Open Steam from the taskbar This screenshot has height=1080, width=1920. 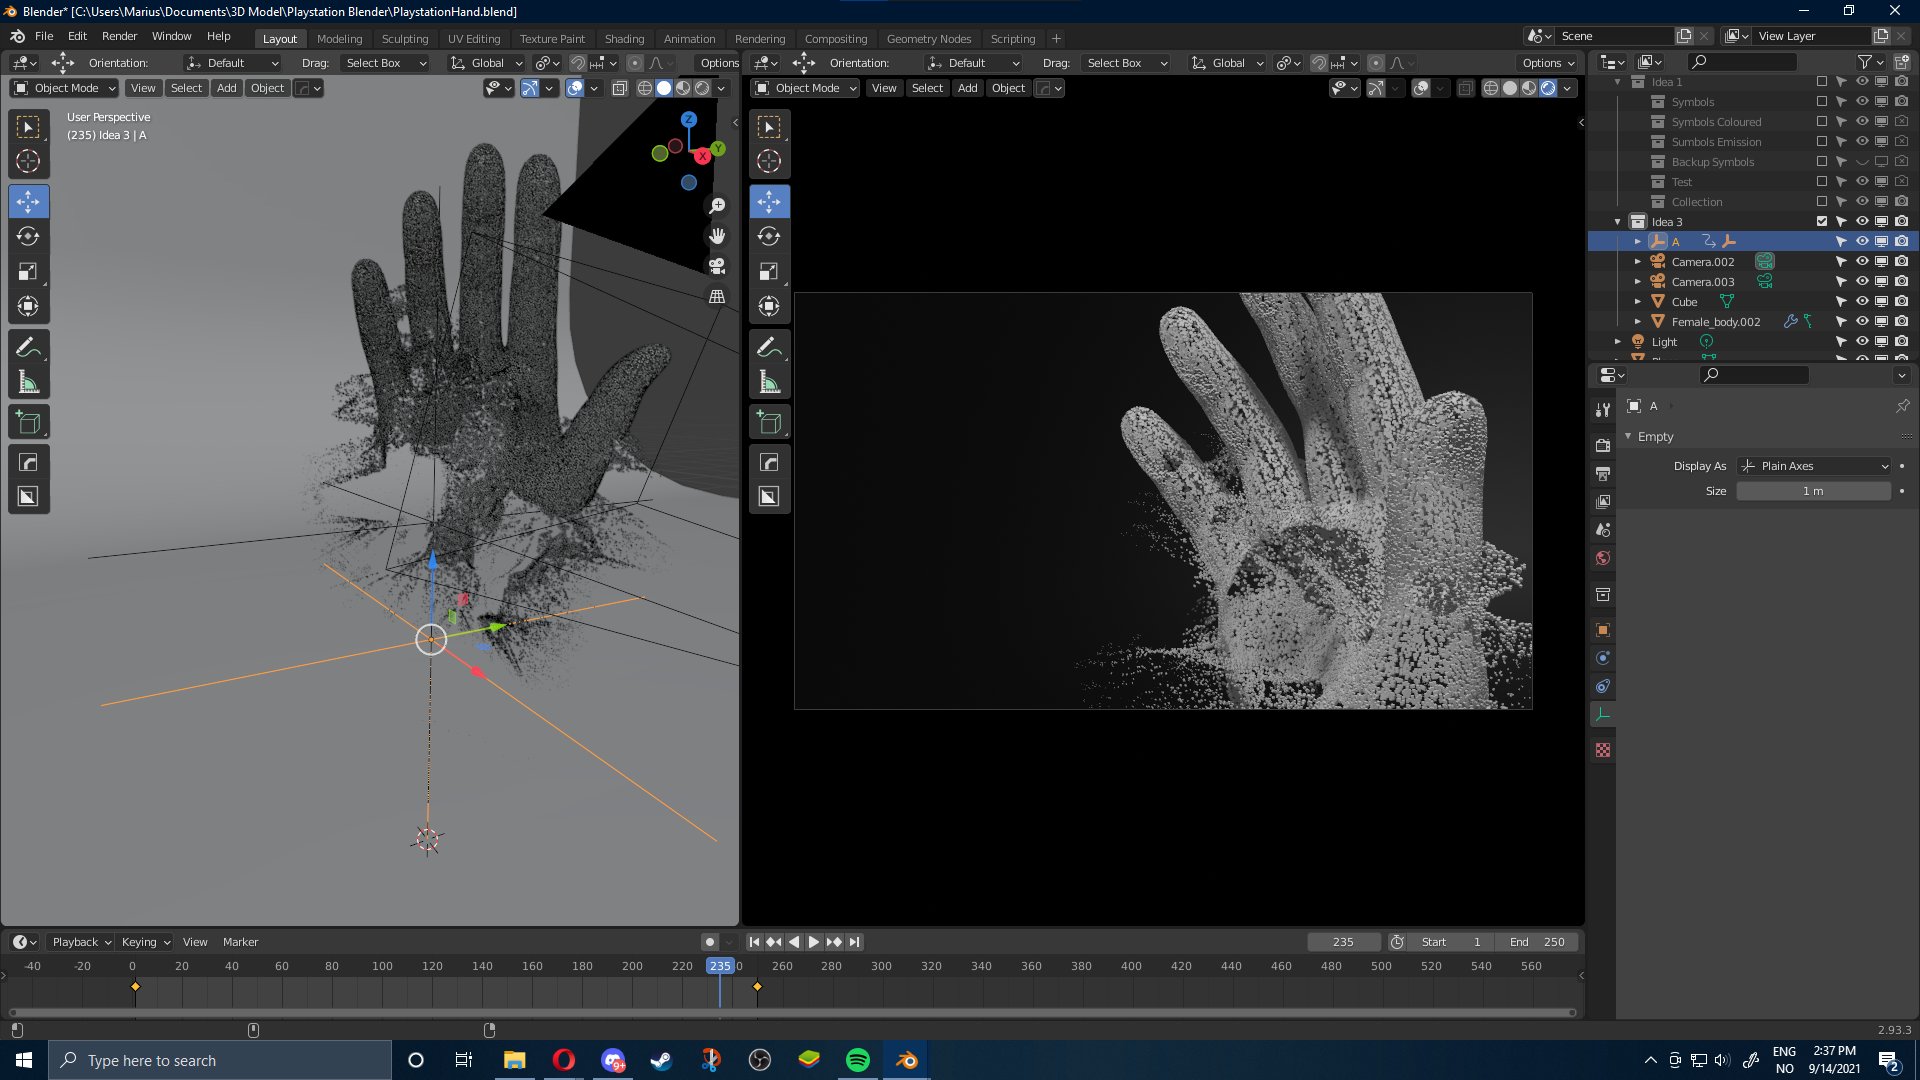(x=661, y=1060)
